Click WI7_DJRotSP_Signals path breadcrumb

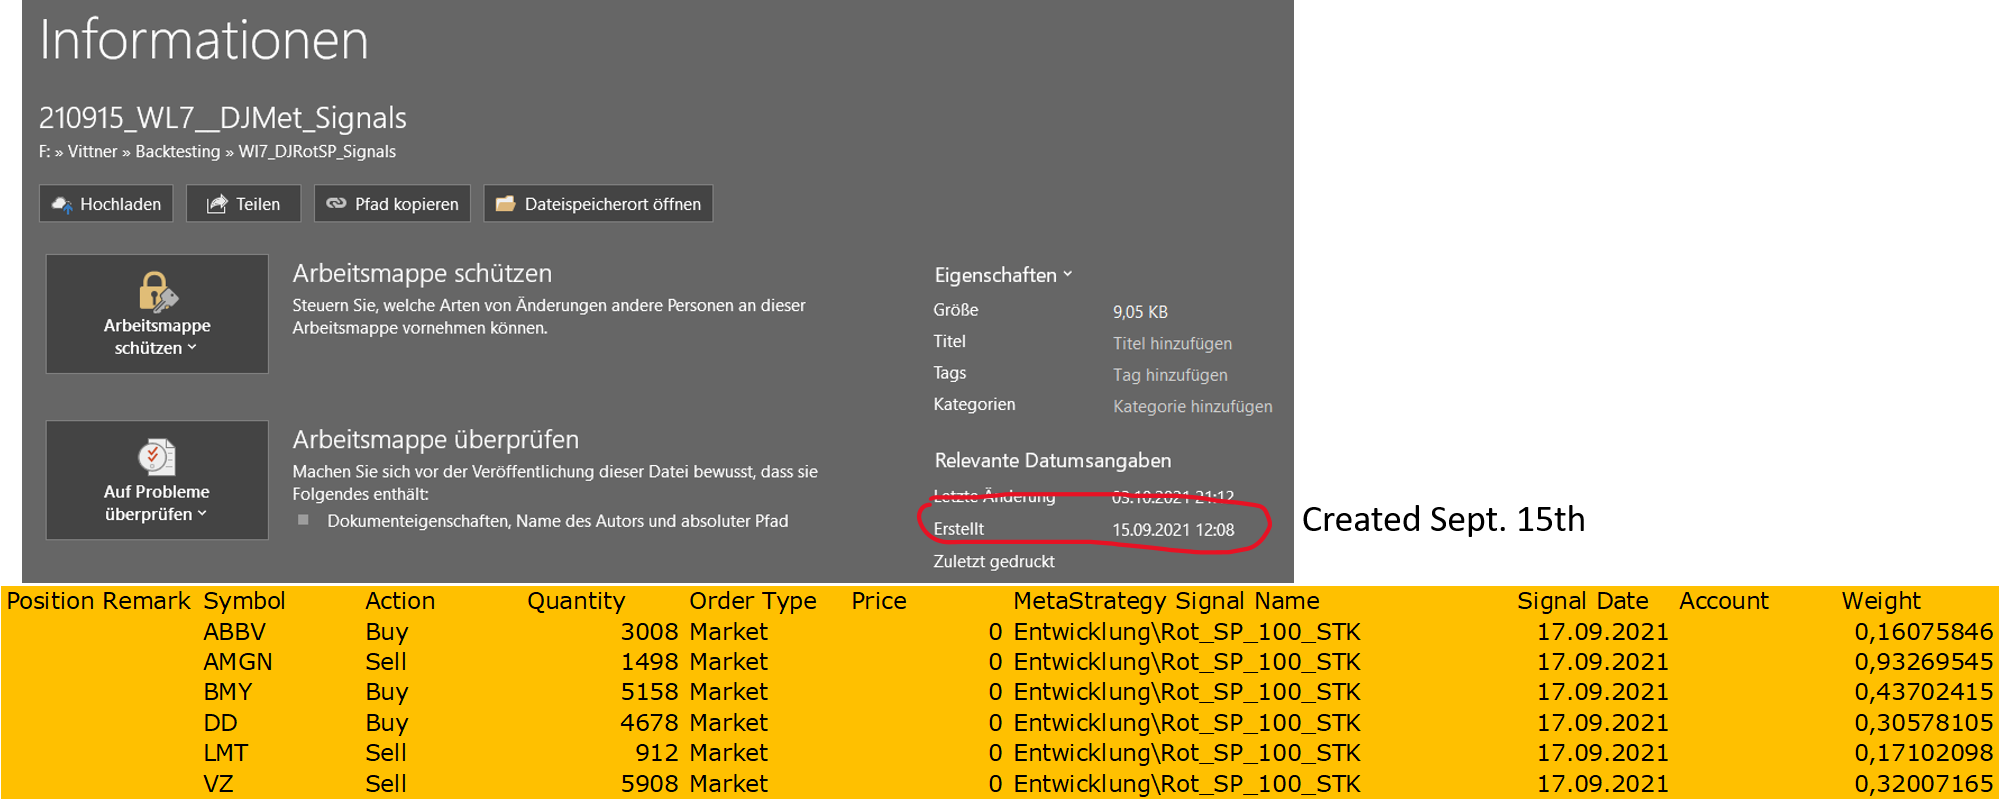317,152
